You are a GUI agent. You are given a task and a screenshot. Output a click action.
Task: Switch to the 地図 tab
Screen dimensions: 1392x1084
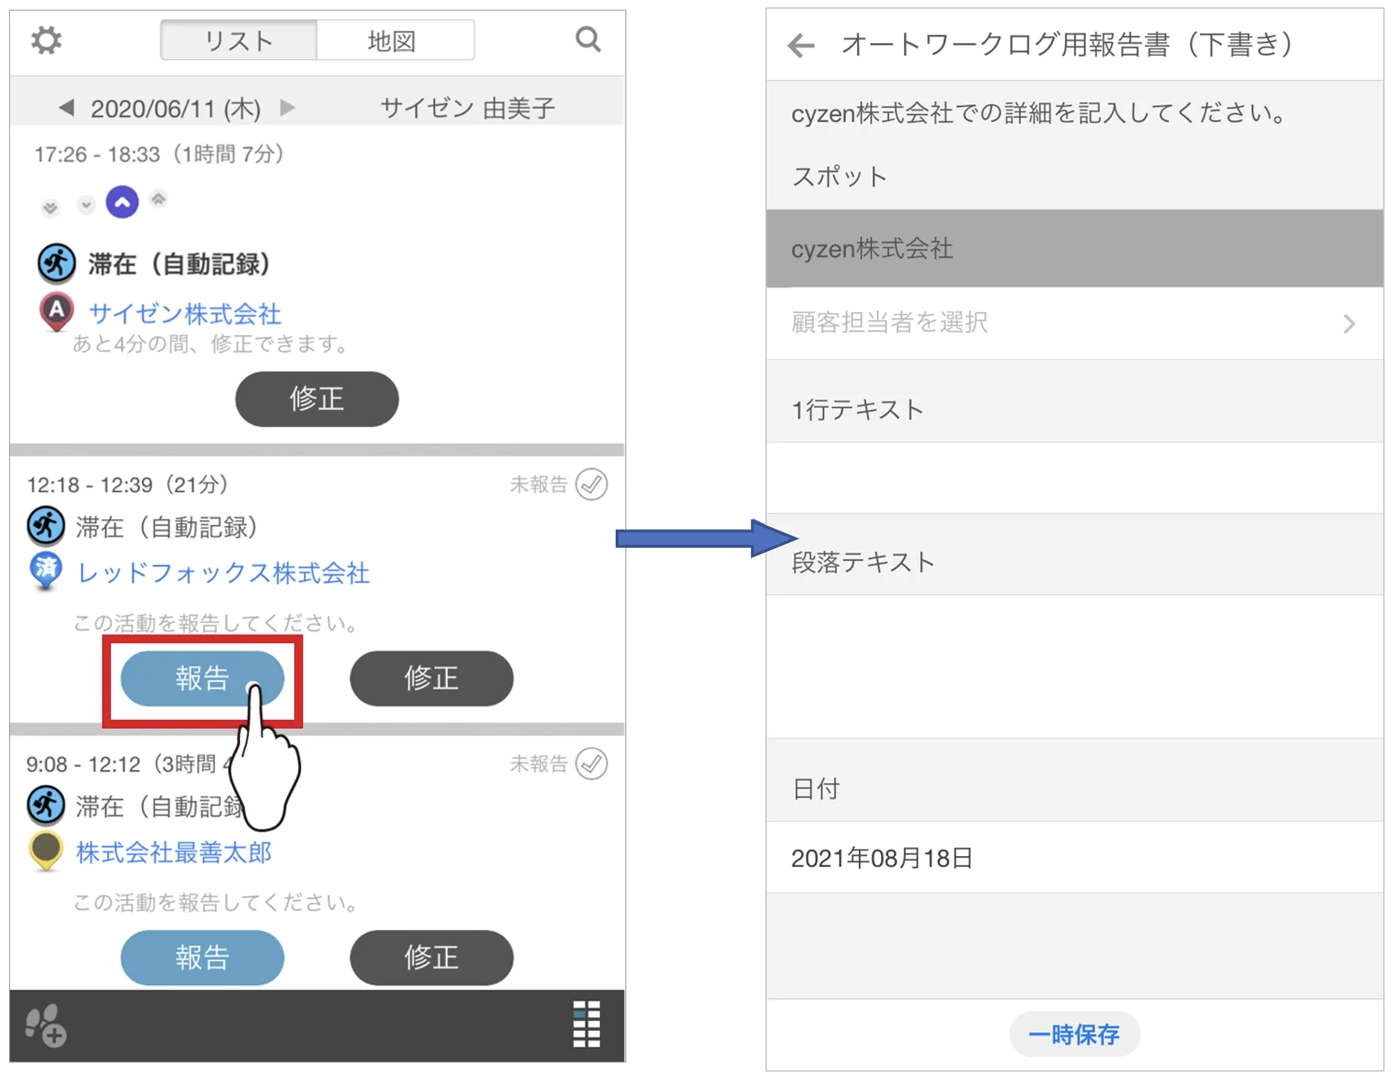394,41
